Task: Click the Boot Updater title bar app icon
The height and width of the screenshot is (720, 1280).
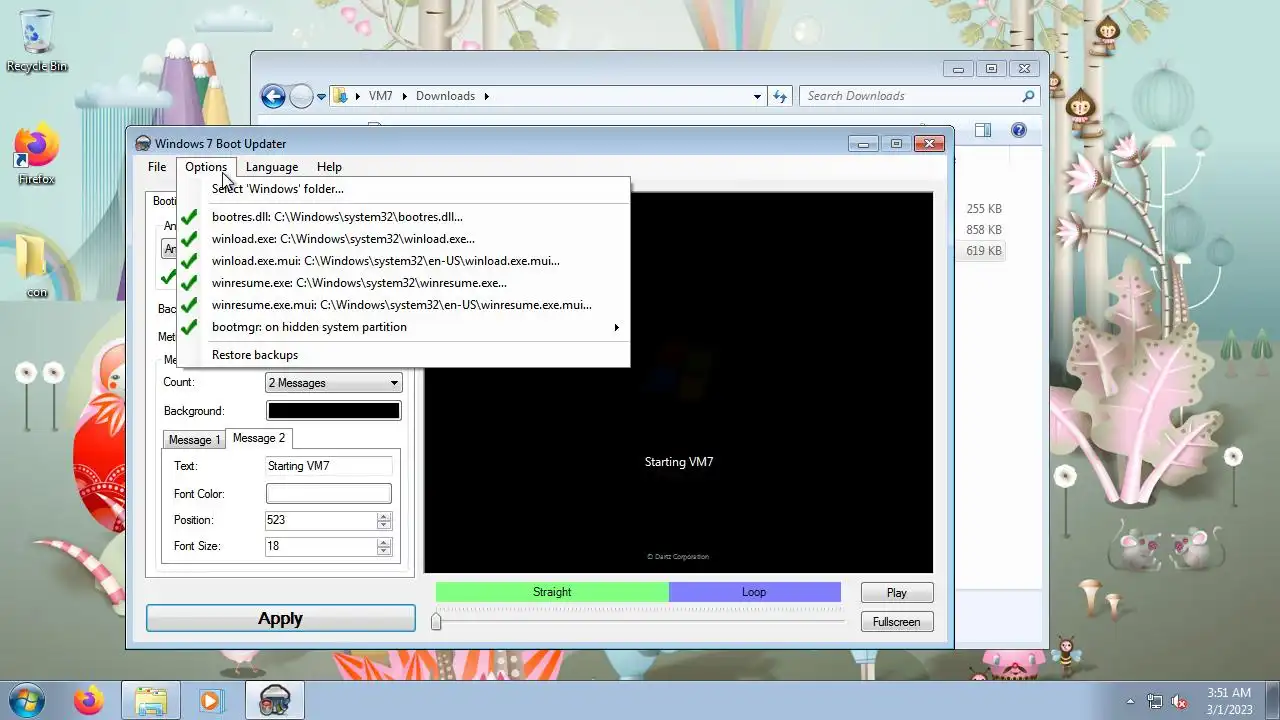Action: (x=143, y=144)
